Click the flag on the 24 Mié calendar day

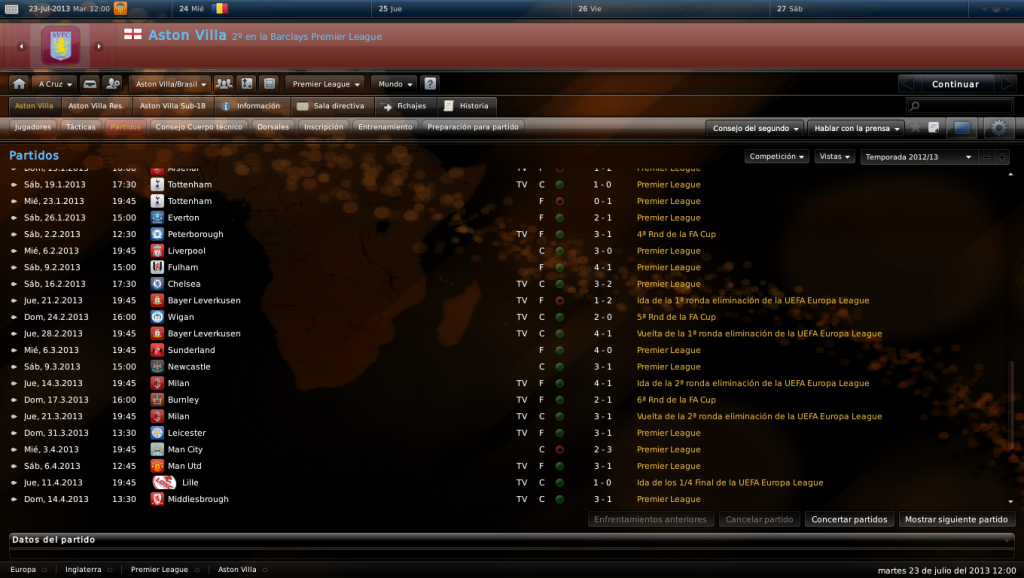tap(220, 8)
